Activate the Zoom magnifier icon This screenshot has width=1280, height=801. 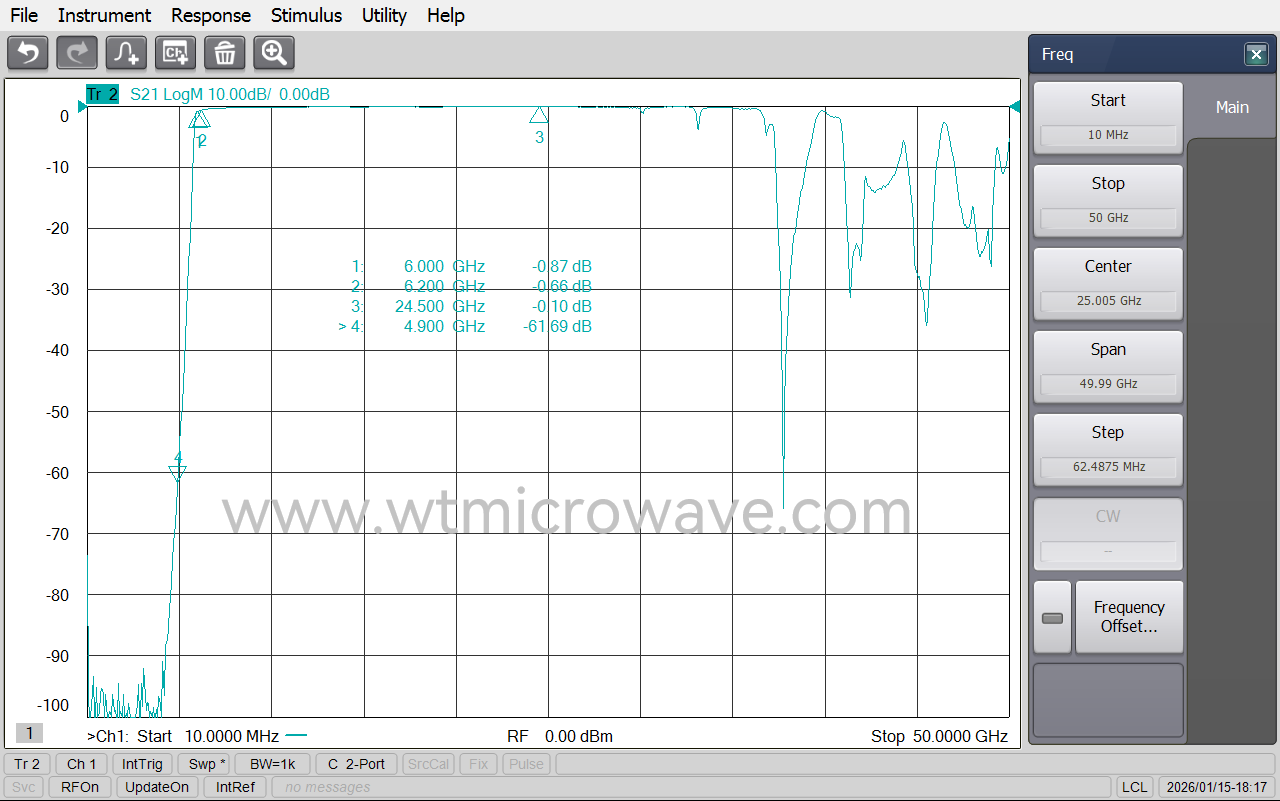pyautogui.click(x=273, y=52)
